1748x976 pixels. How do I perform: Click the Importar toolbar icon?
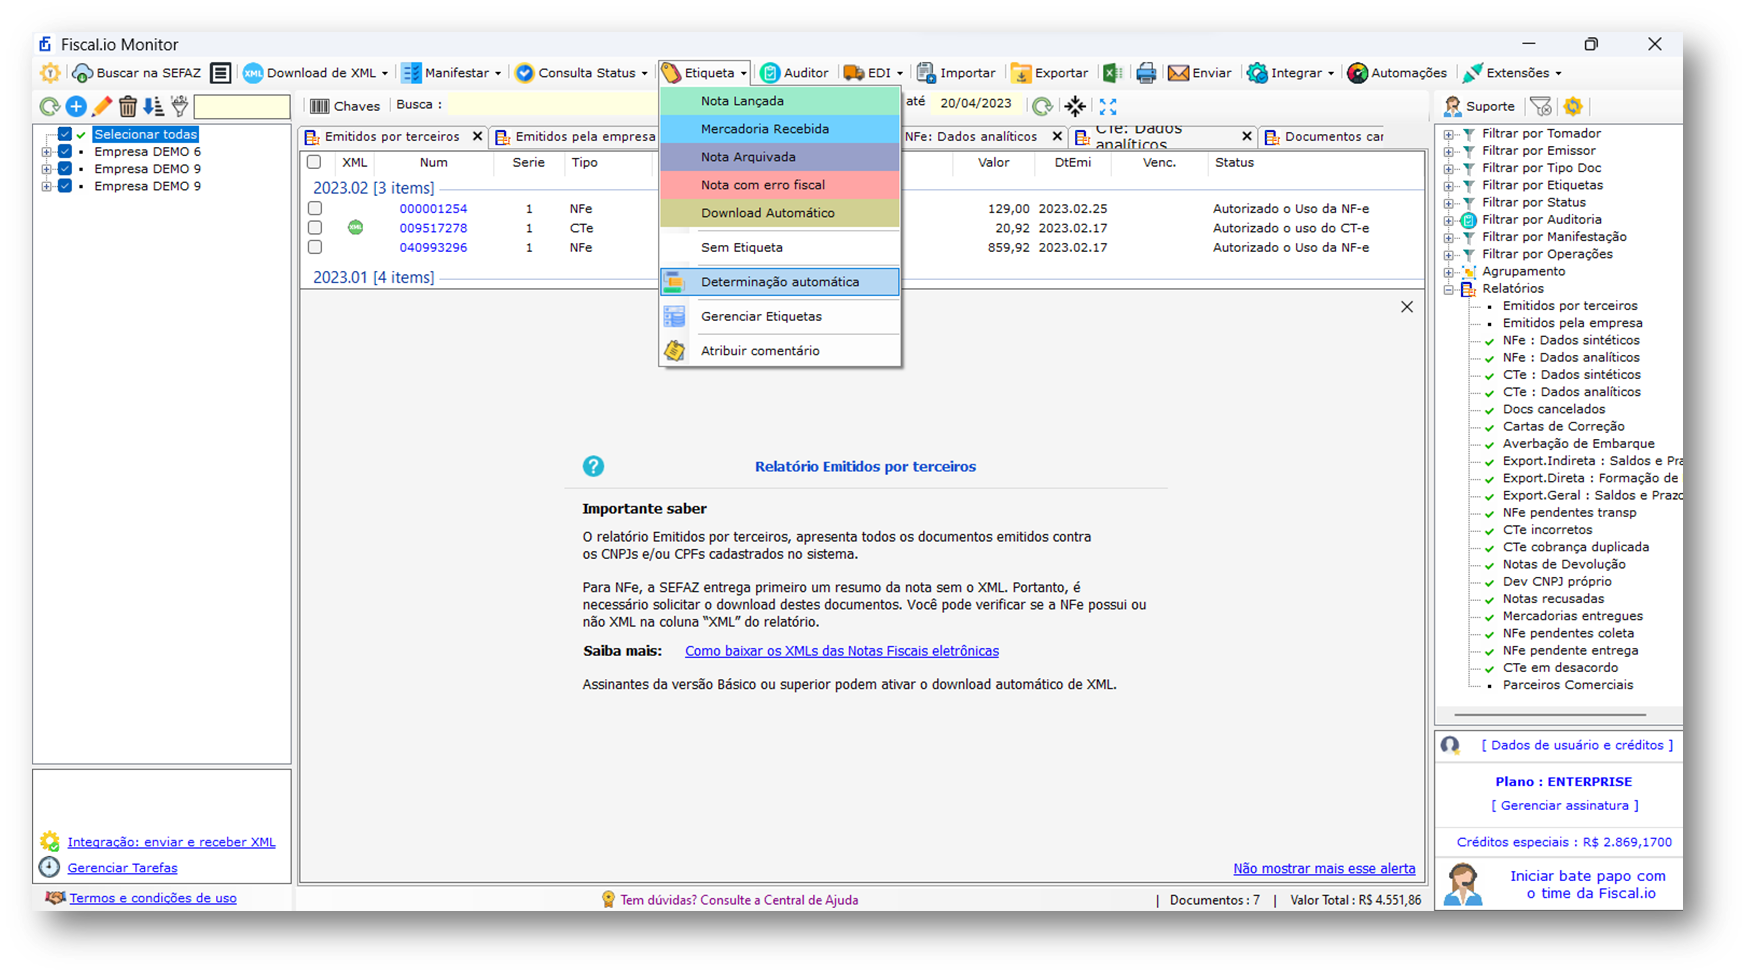pos(926,73)
